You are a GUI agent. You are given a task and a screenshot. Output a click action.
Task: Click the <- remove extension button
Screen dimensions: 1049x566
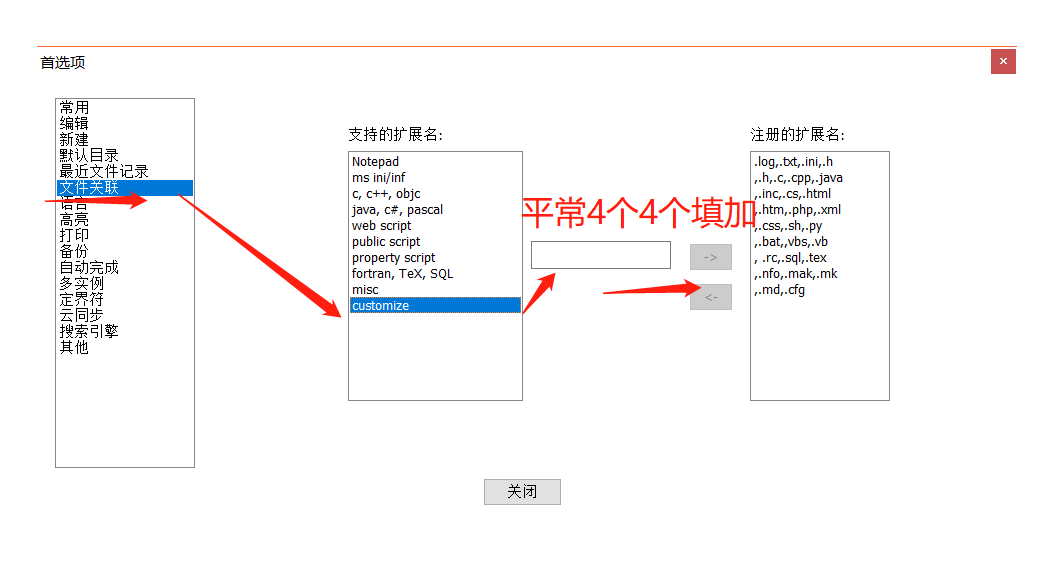click(x=710, y=297)
